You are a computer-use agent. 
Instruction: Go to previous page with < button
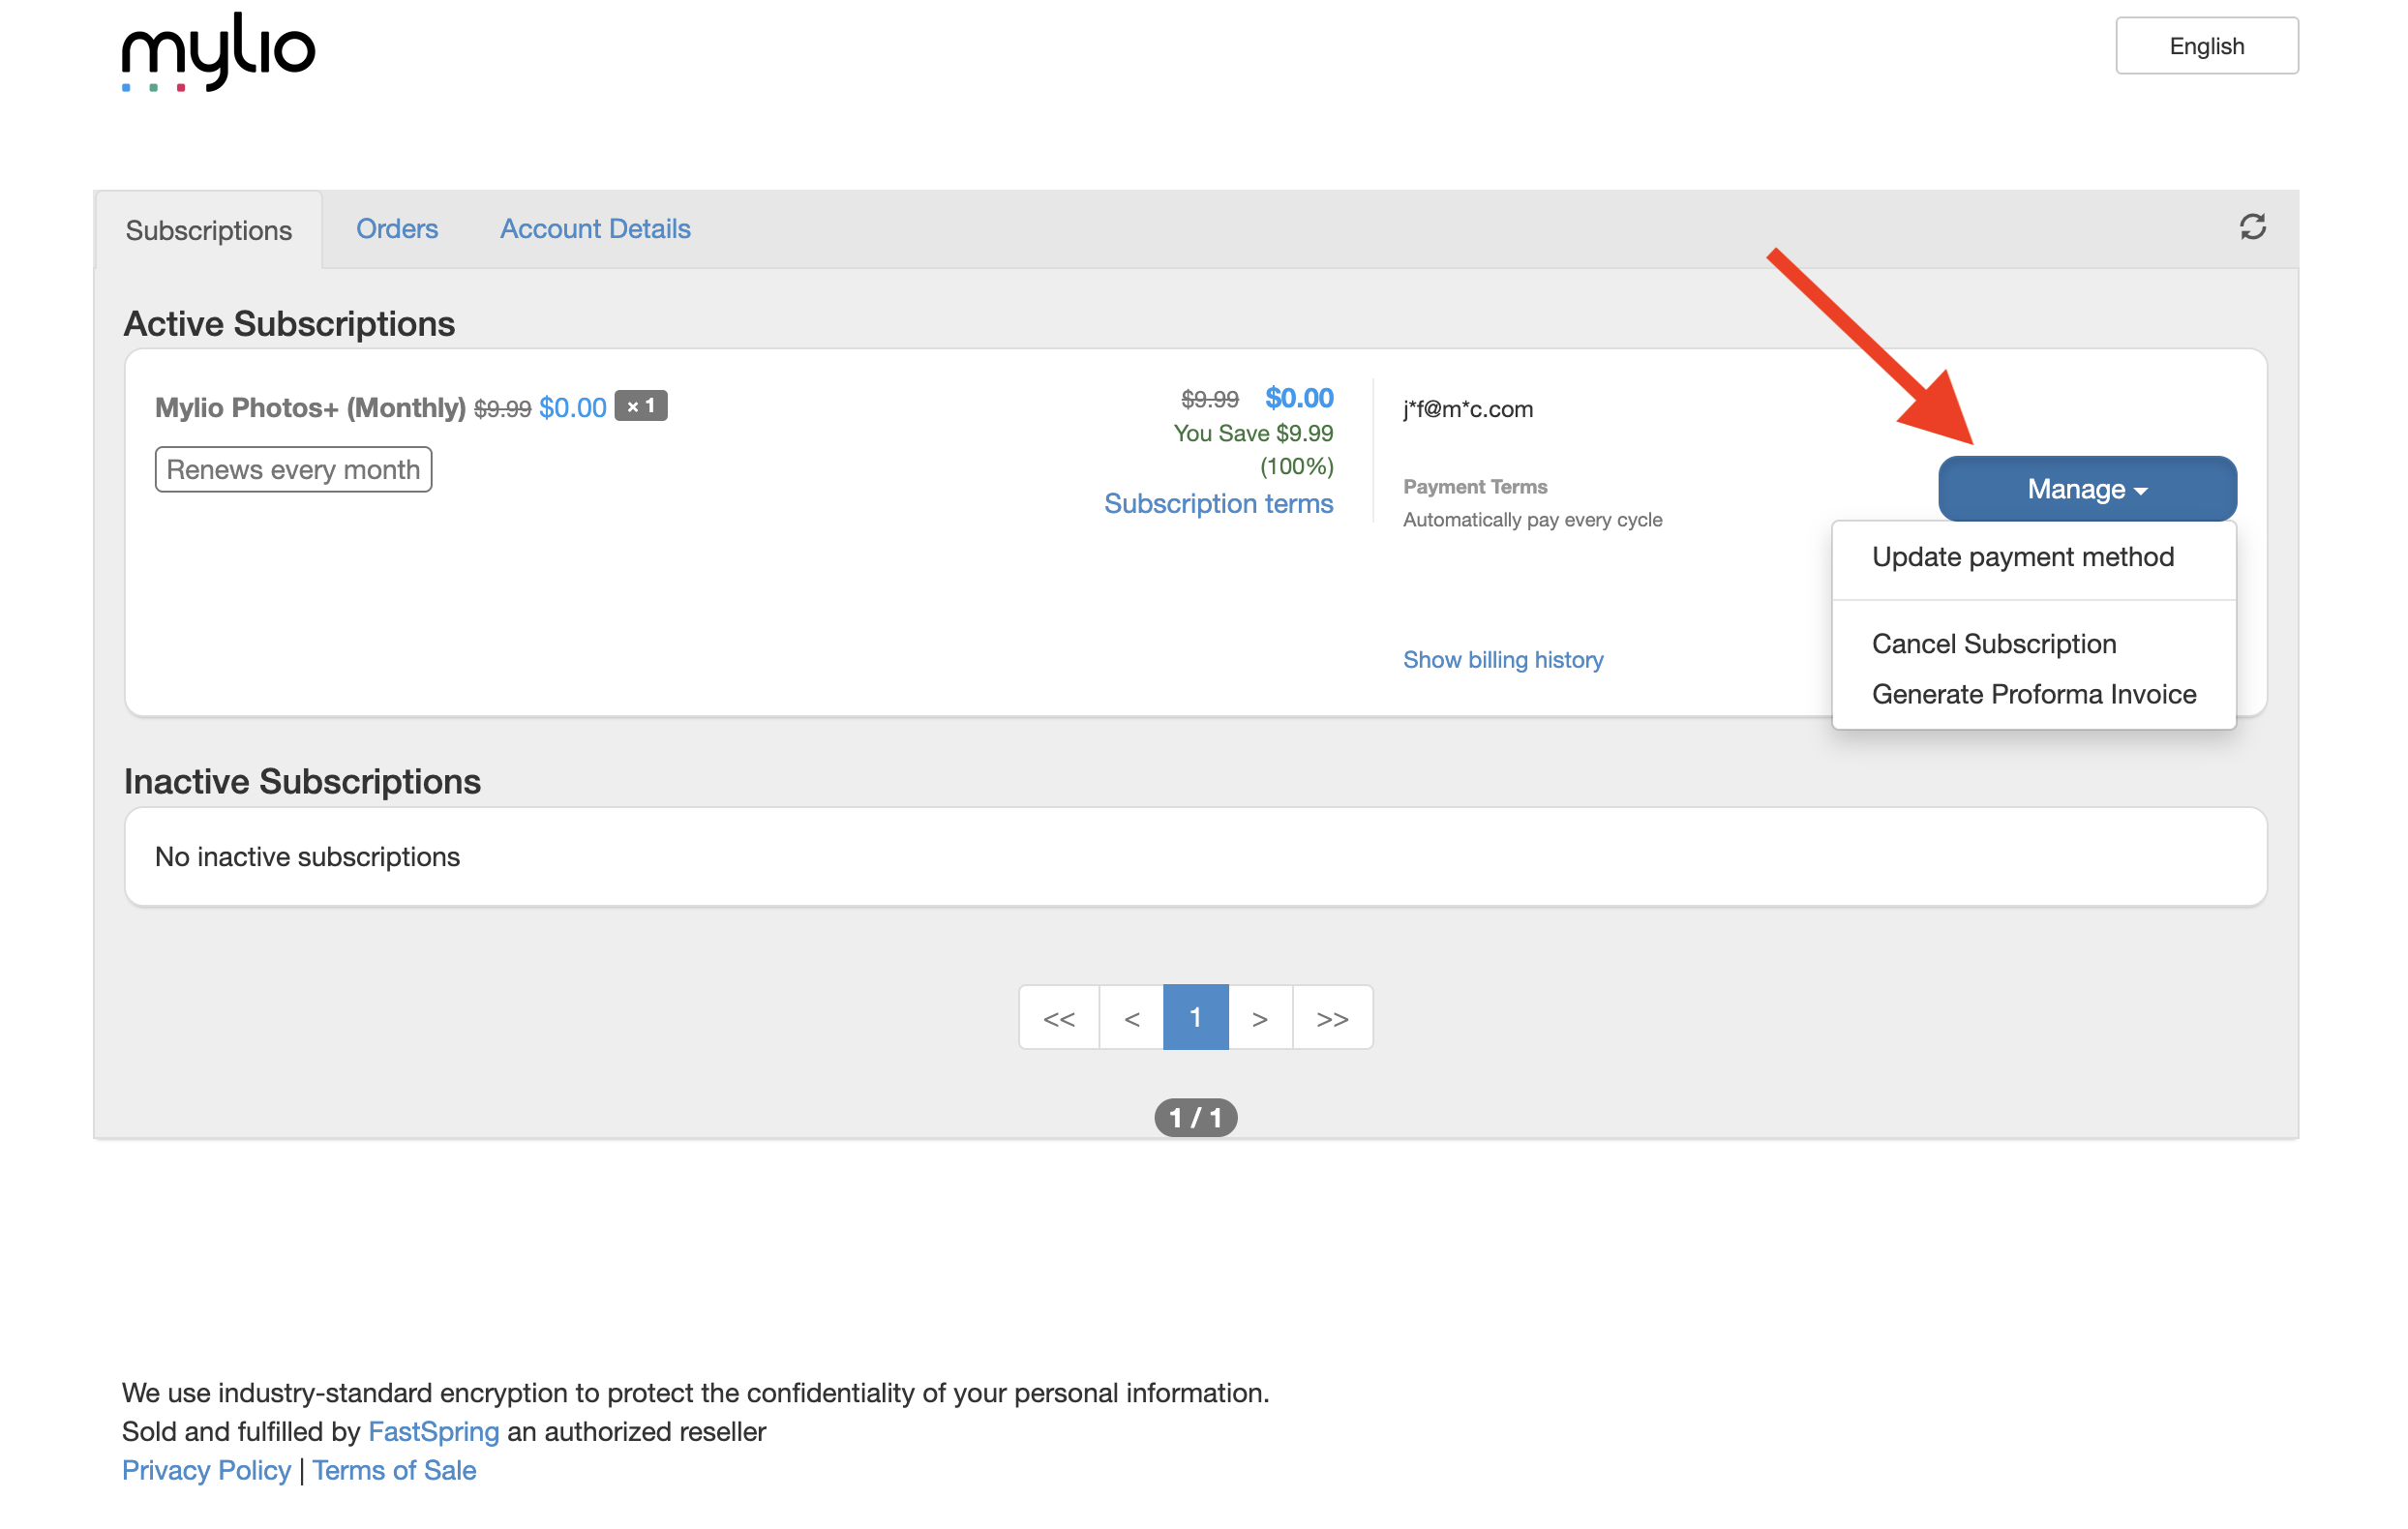pos(1131,1018)
